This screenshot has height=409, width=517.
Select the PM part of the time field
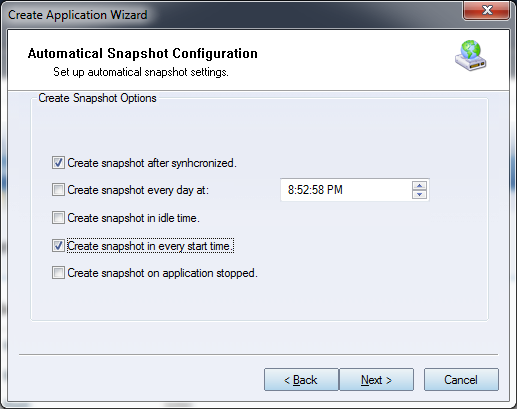[335, 190]
